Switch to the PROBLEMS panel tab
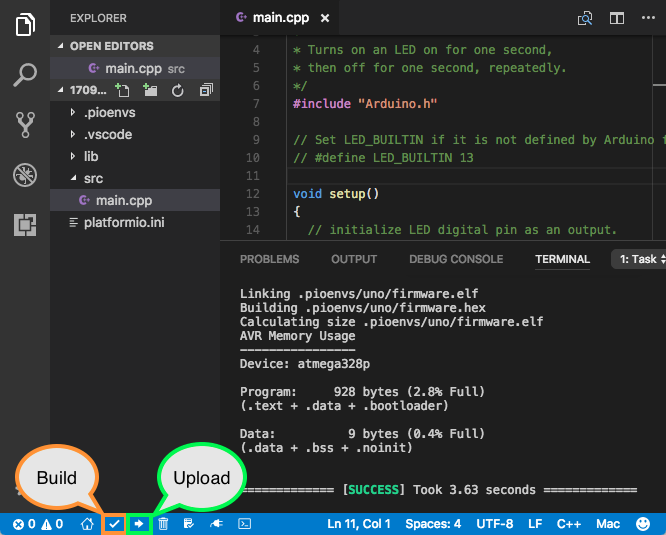Screen dimensions: 666x535 (x=269, y=259)
